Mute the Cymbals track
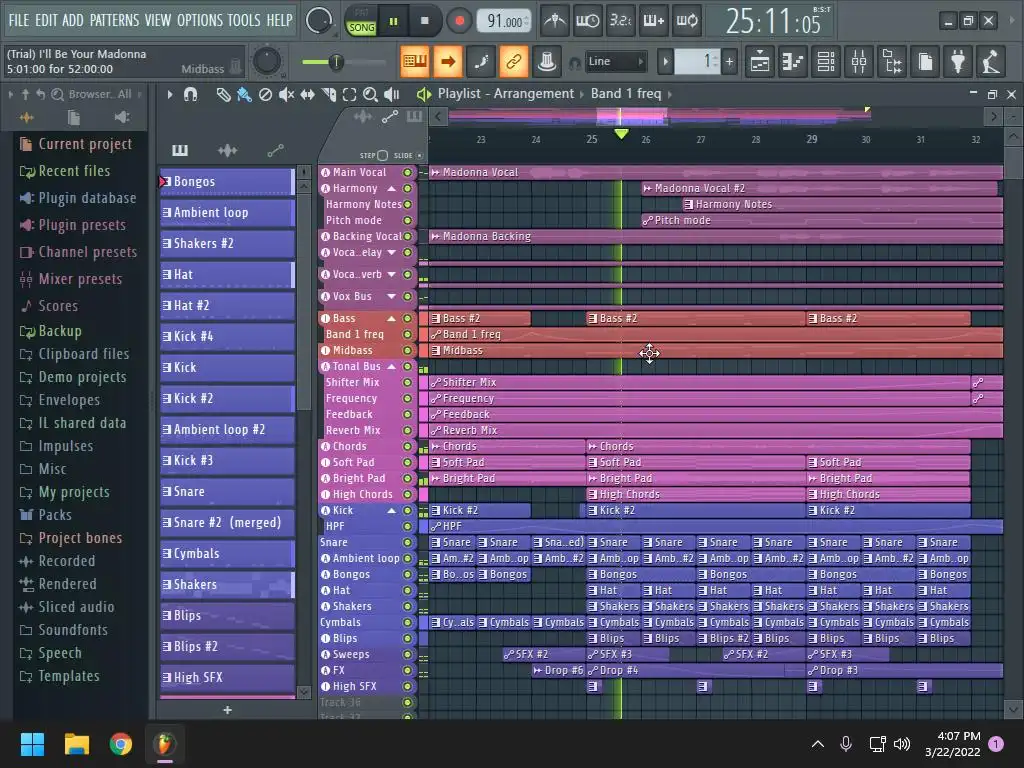The height and width of the screenshot is (768, 1024). [x=408, y=622]
